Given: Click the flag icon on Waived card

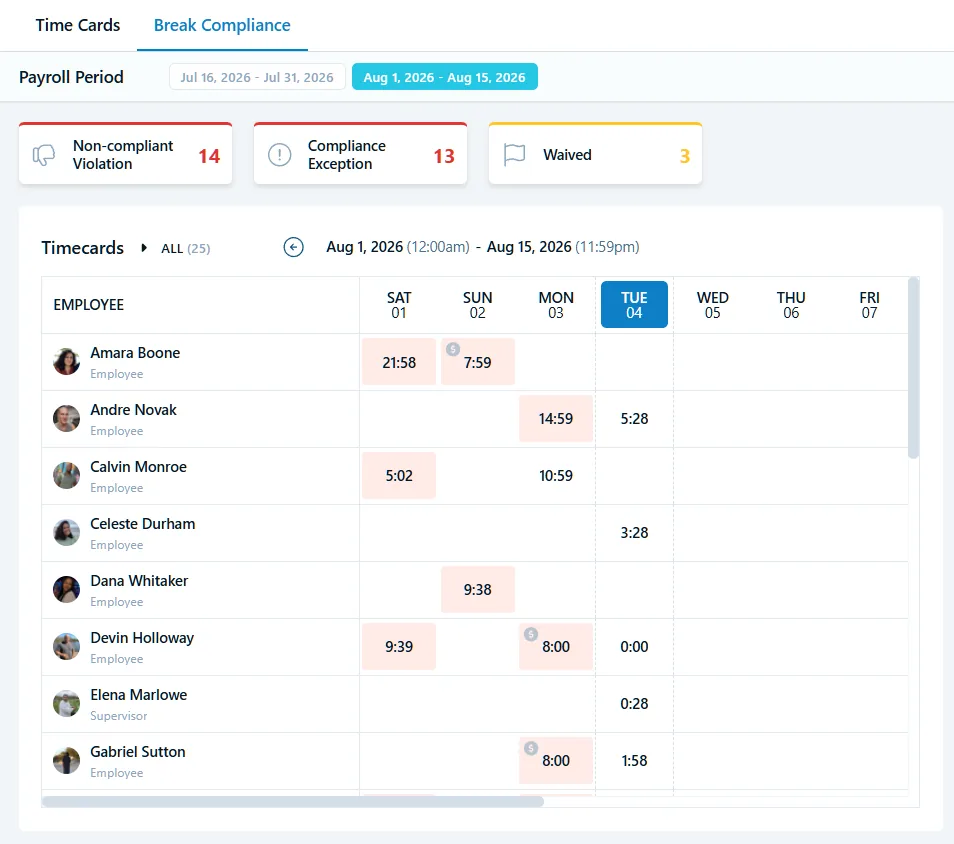Looking at the screenshot, I should click(514, 155).
